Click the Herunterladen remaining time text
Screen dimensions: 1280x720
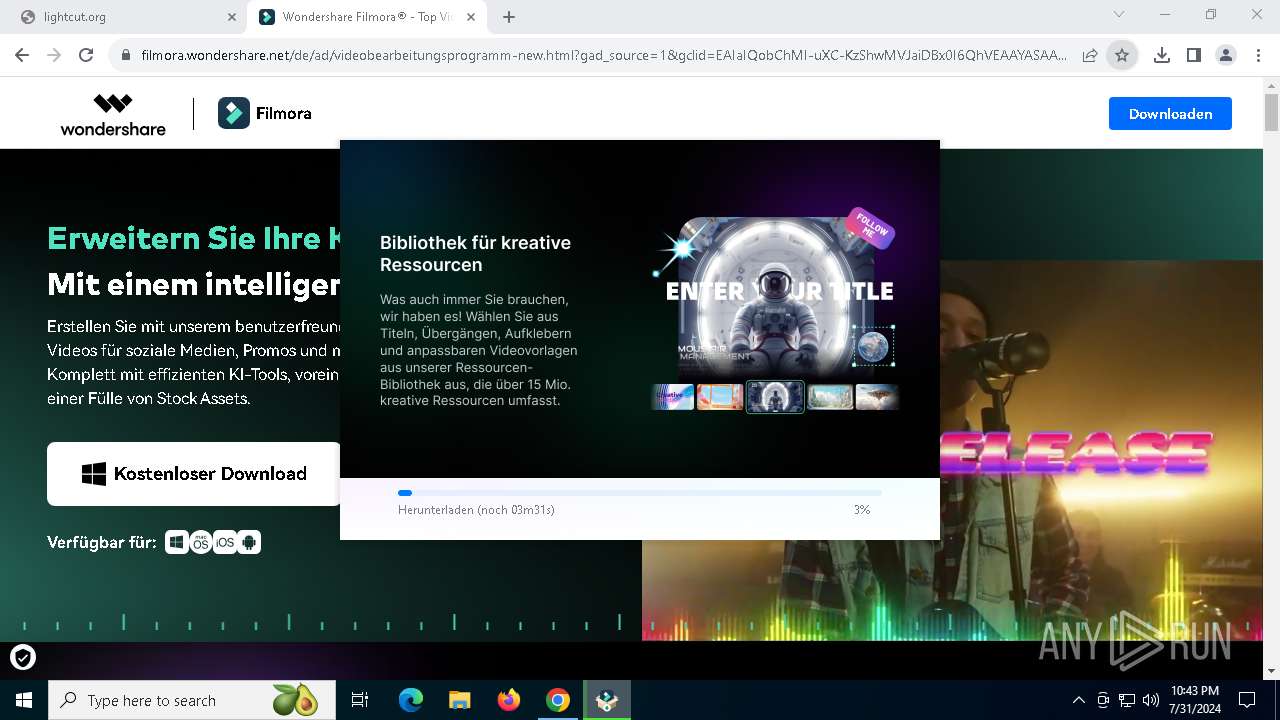(476, 510)
